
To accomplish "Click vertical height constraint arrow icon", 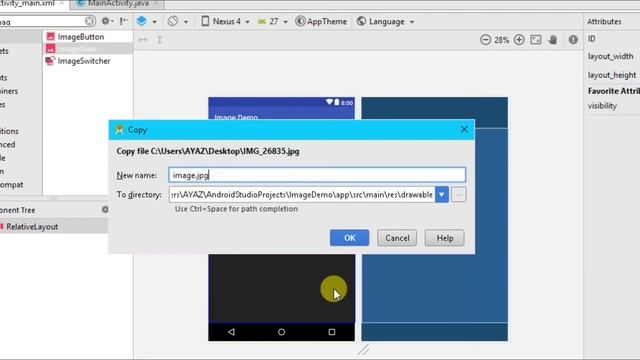I will click(x=160, y=40).
